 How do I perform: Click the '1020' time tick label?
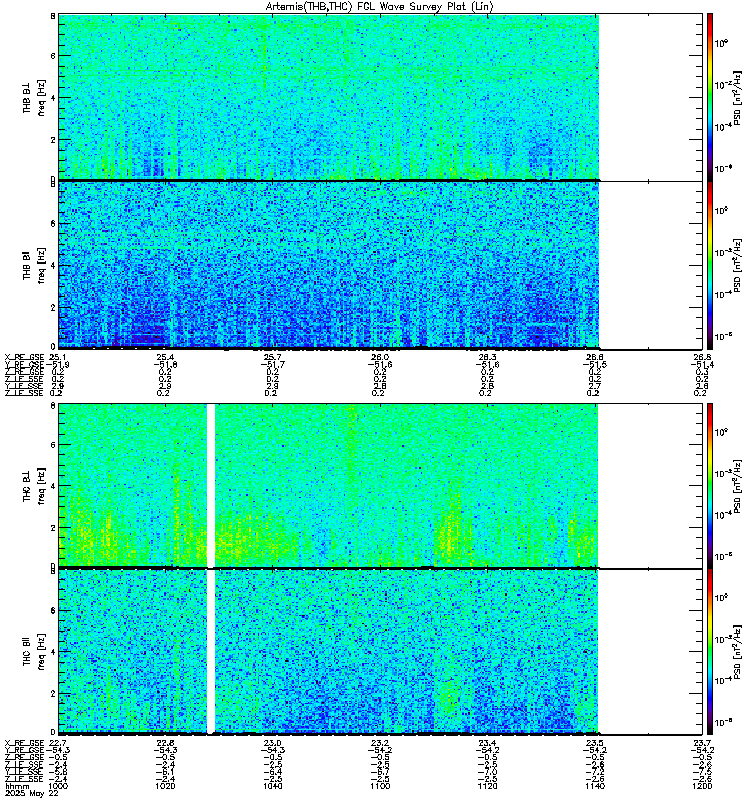165,786
